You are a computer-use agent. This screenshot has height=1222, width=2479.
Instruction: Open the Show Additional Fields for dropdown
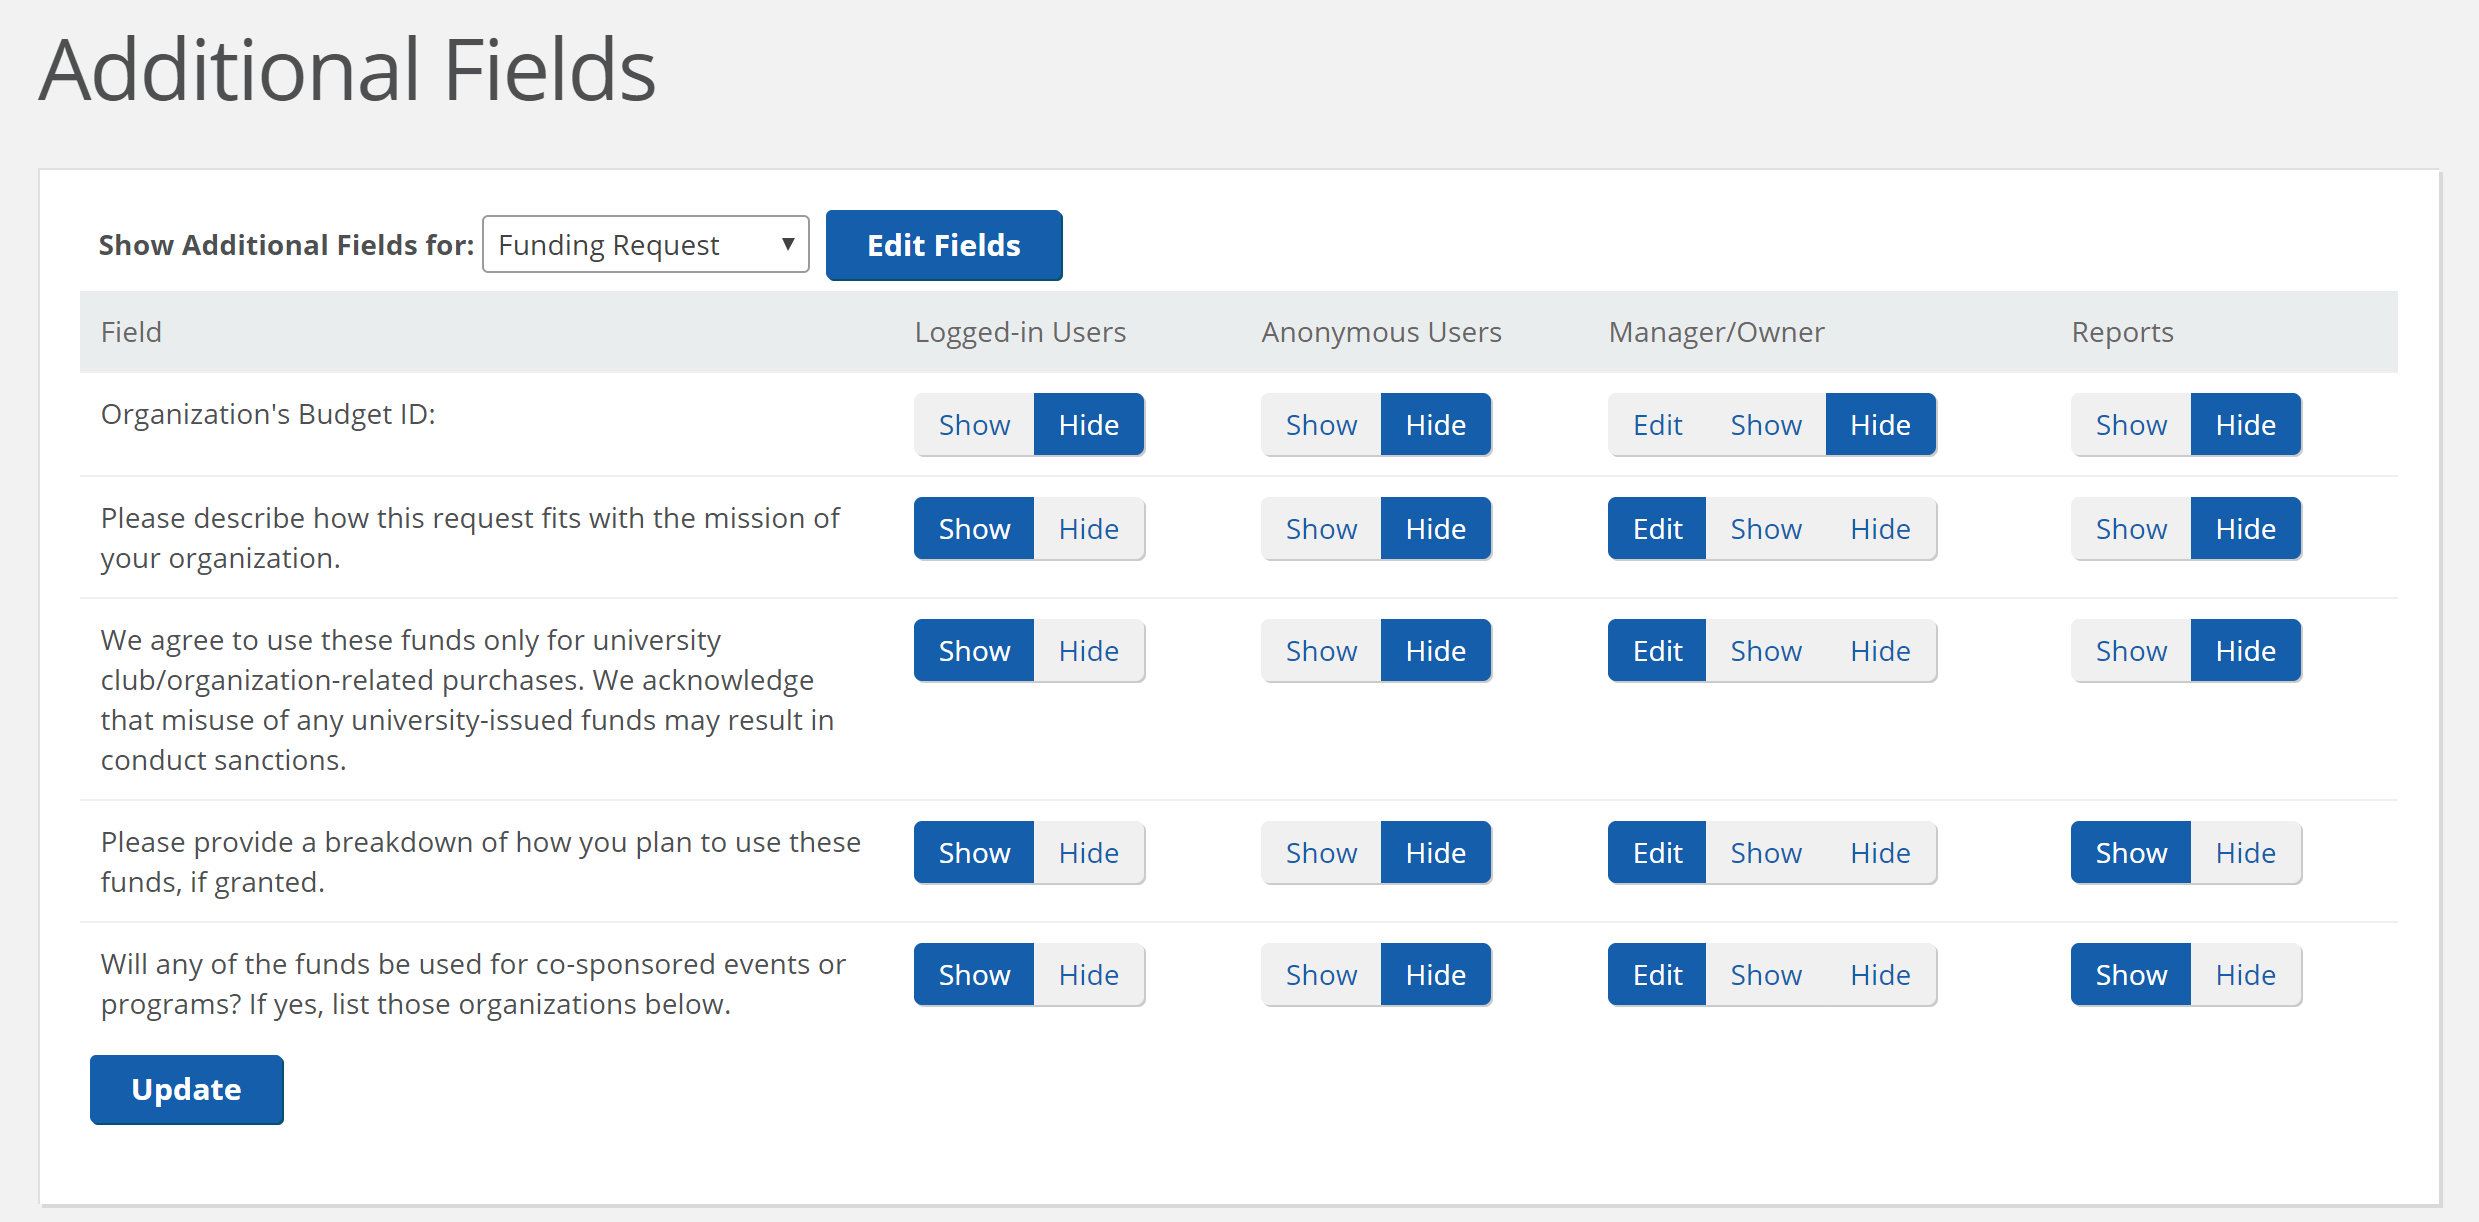[x=645, y=244]
